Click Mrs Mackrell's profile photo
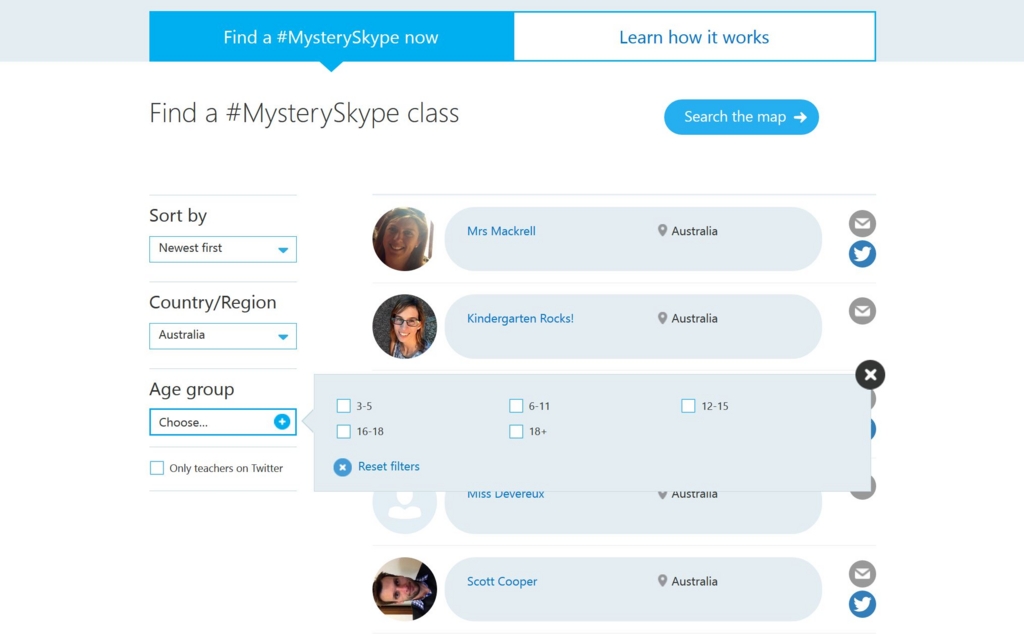This screenshot has height=637, width=1024. click(x=404, y=239)
